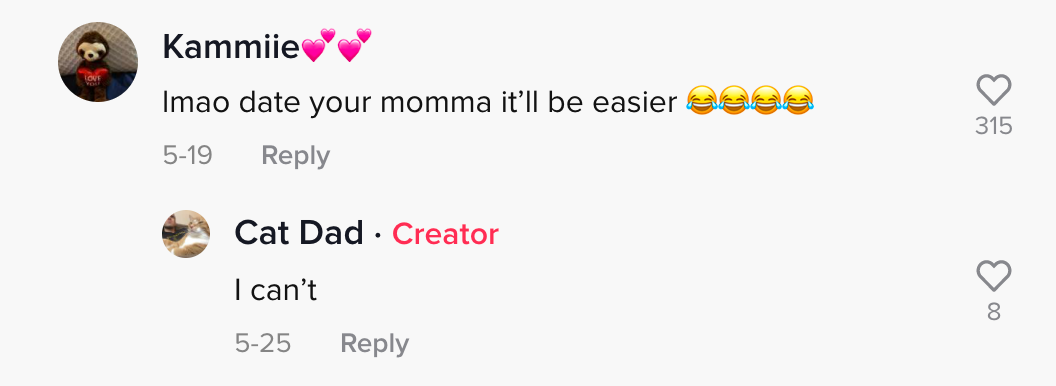Open Kammiie's profile picture with the plush toy
1056x386 pixels.
pyautogui.click(x=98, y=62)
